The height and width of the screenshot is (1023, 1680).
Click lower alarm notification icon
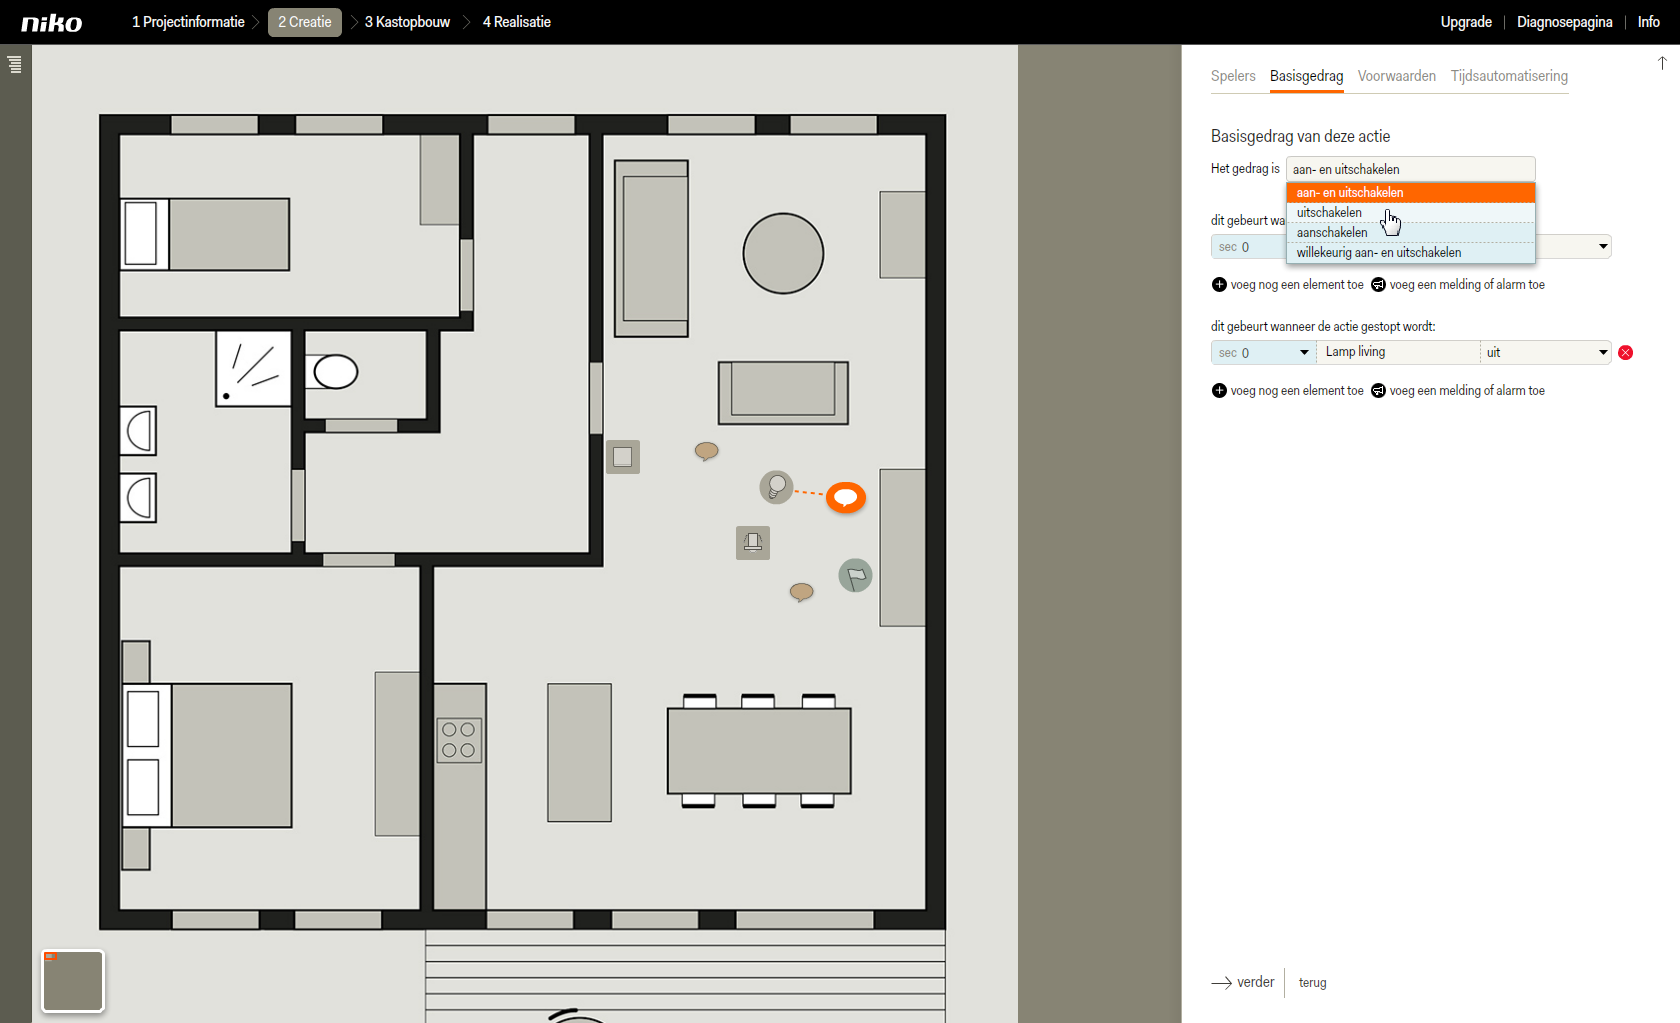[x=1378, y=391]
